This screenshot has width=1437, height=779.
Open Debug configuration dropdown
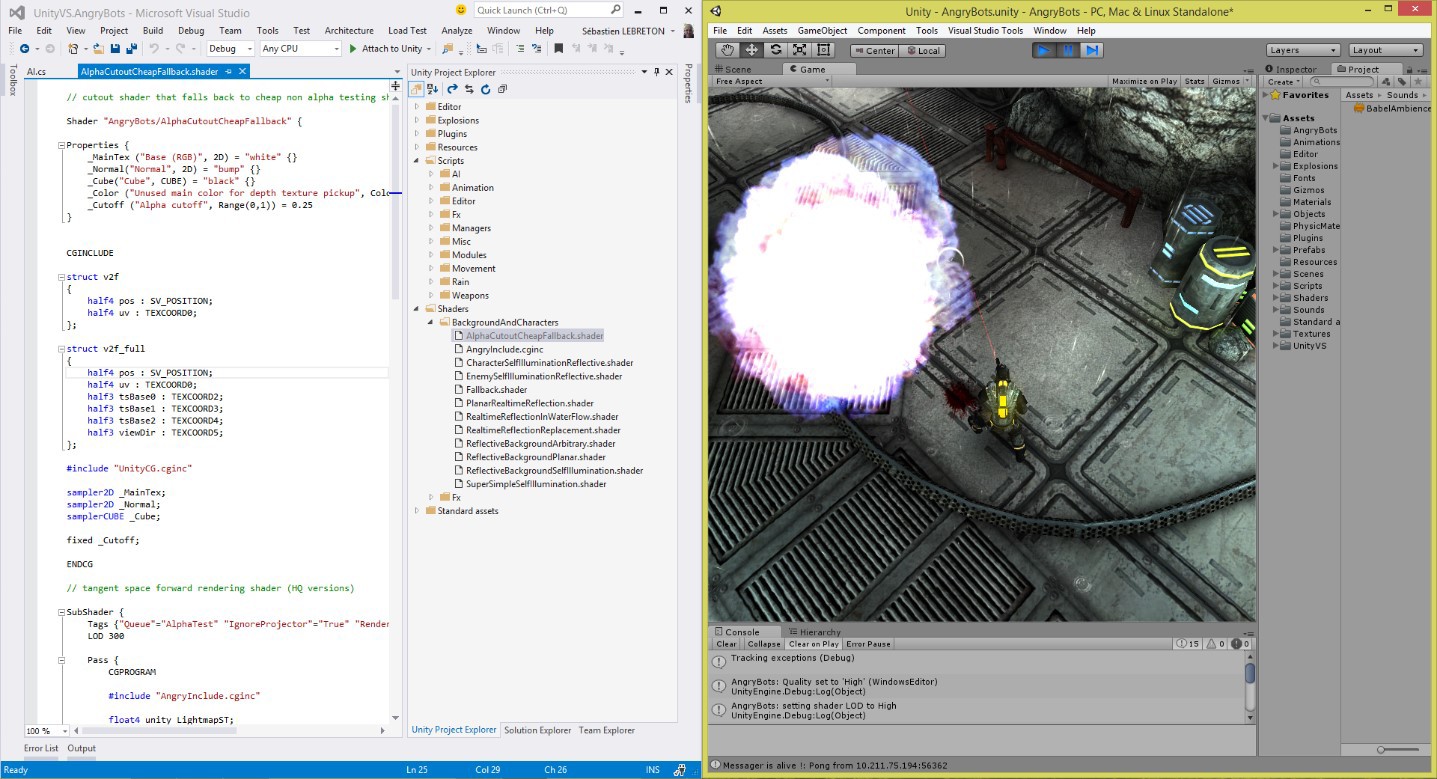pos(229,48)
